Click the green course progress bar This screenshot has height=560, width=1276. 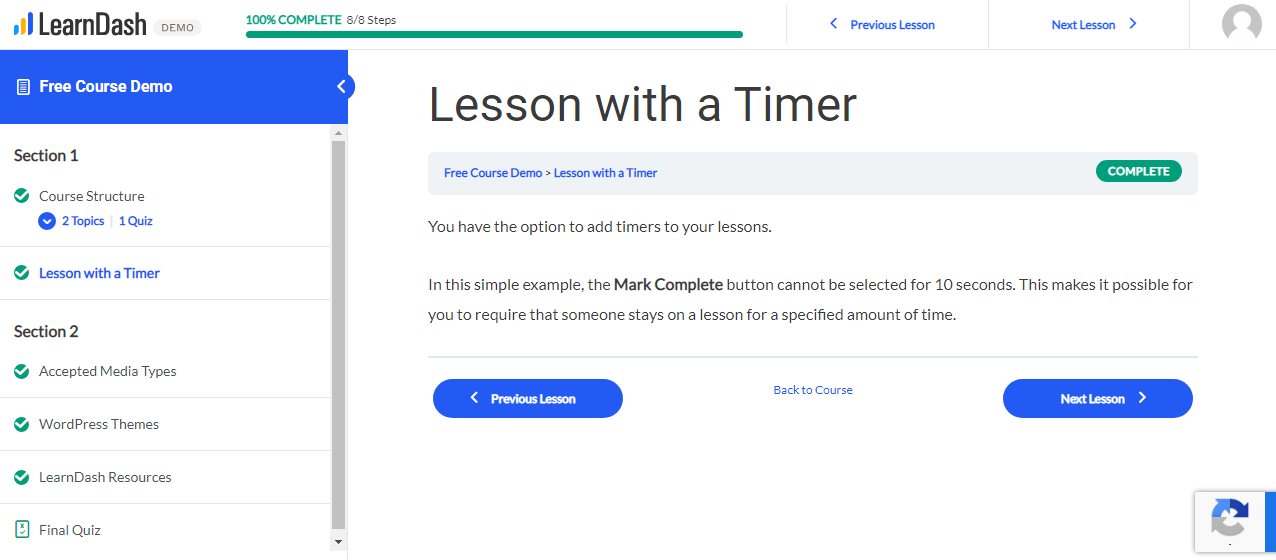(494, 35)
